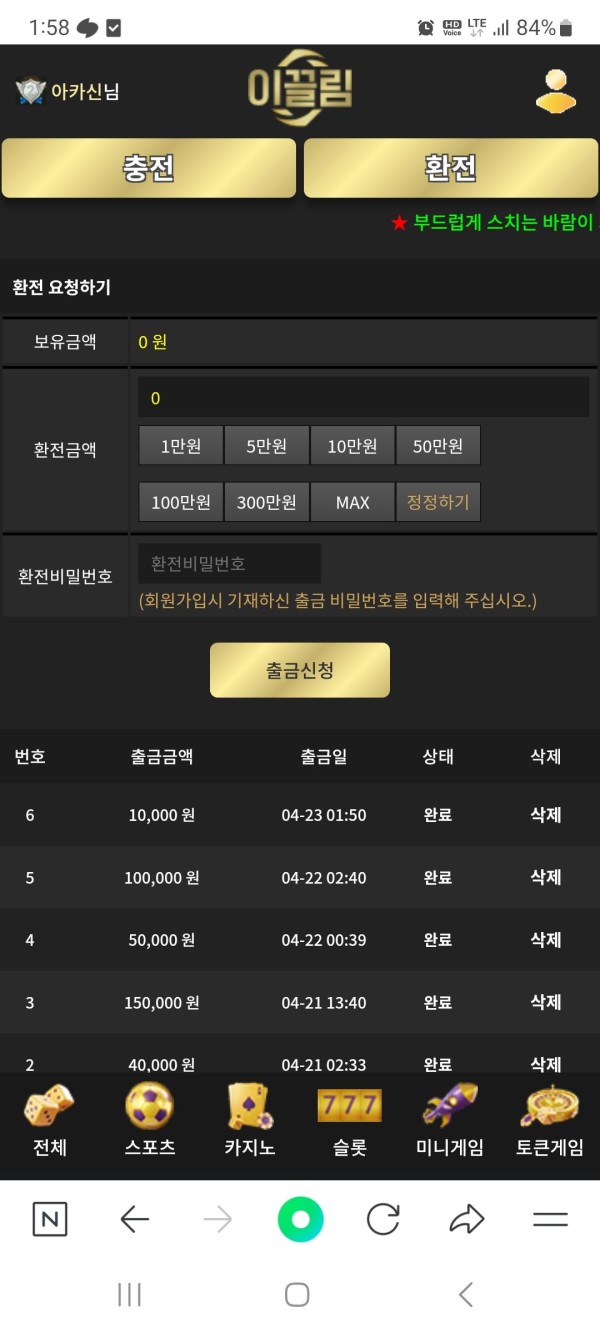Switch to the 충전 tab
The height and width of the screenshot is (1333, 600).
point(149,168)
